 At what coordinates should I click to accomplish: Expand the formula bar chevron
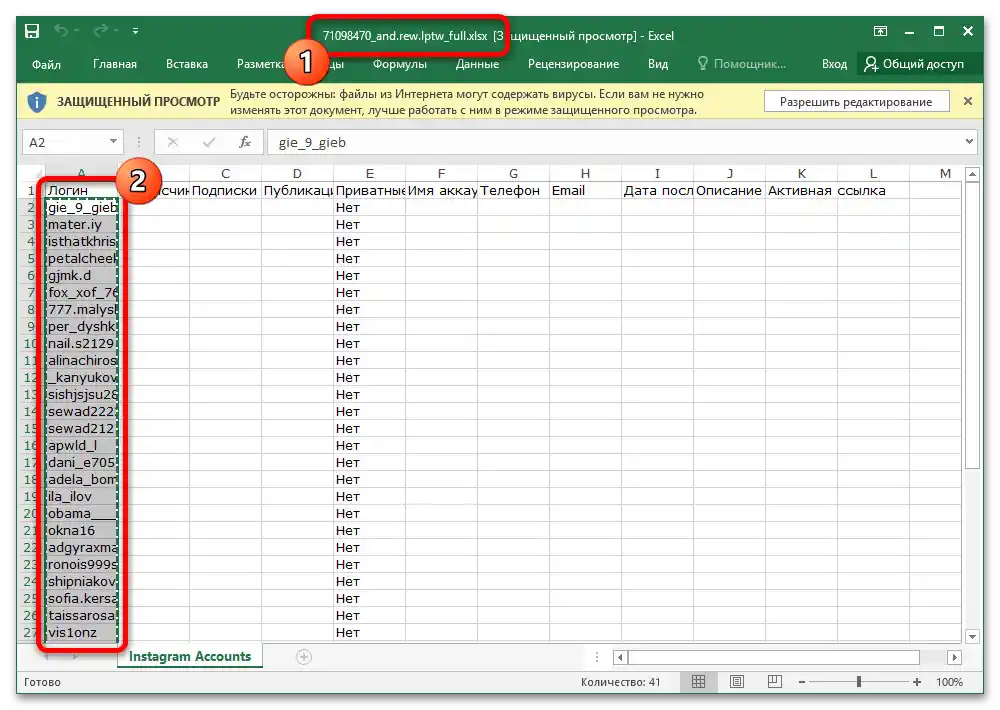pyautogui.click(x=969, y=142)
